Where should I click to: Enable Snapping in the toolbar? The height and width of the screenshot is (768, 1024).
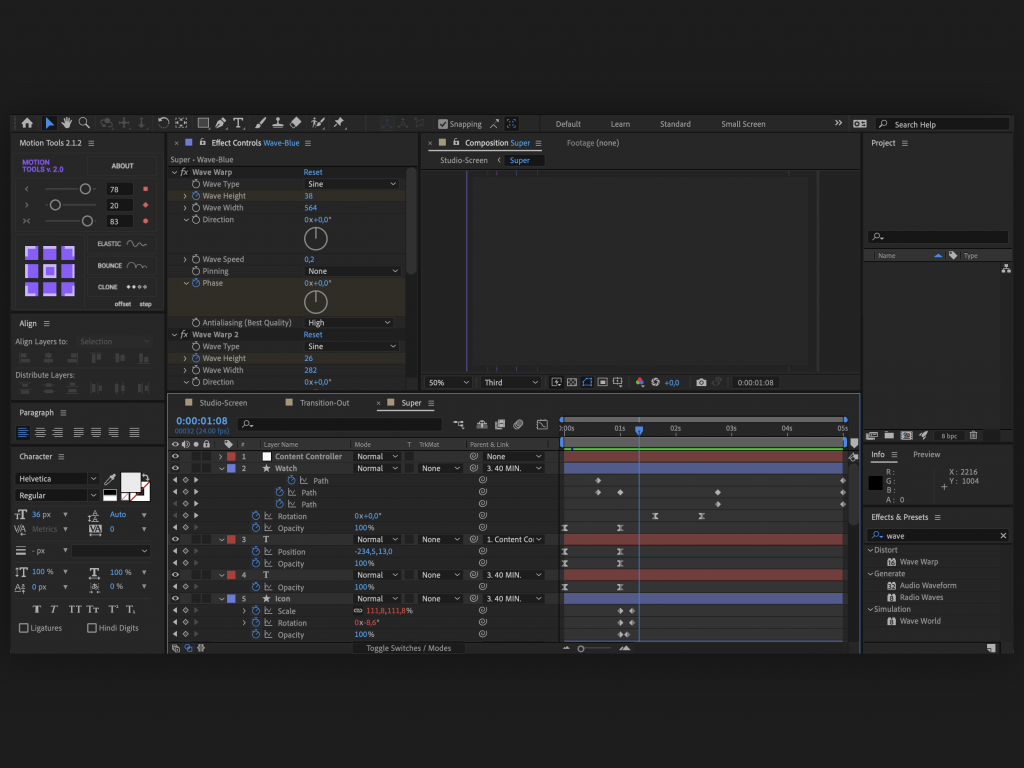441,123
